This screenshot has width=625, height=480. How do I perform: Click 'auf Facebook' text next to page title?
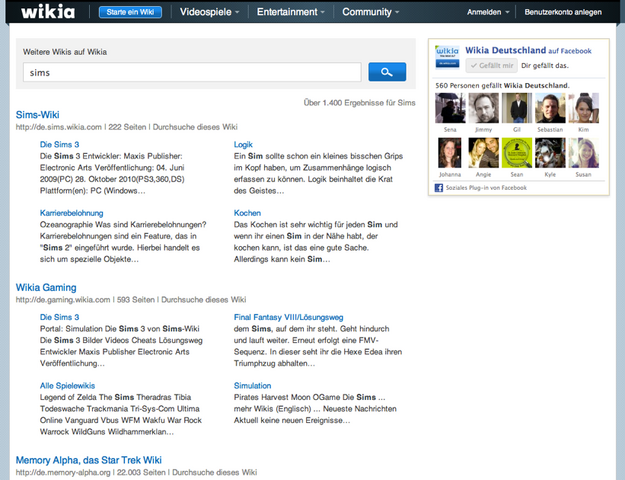pyautogui.click(x=570, y=51)
